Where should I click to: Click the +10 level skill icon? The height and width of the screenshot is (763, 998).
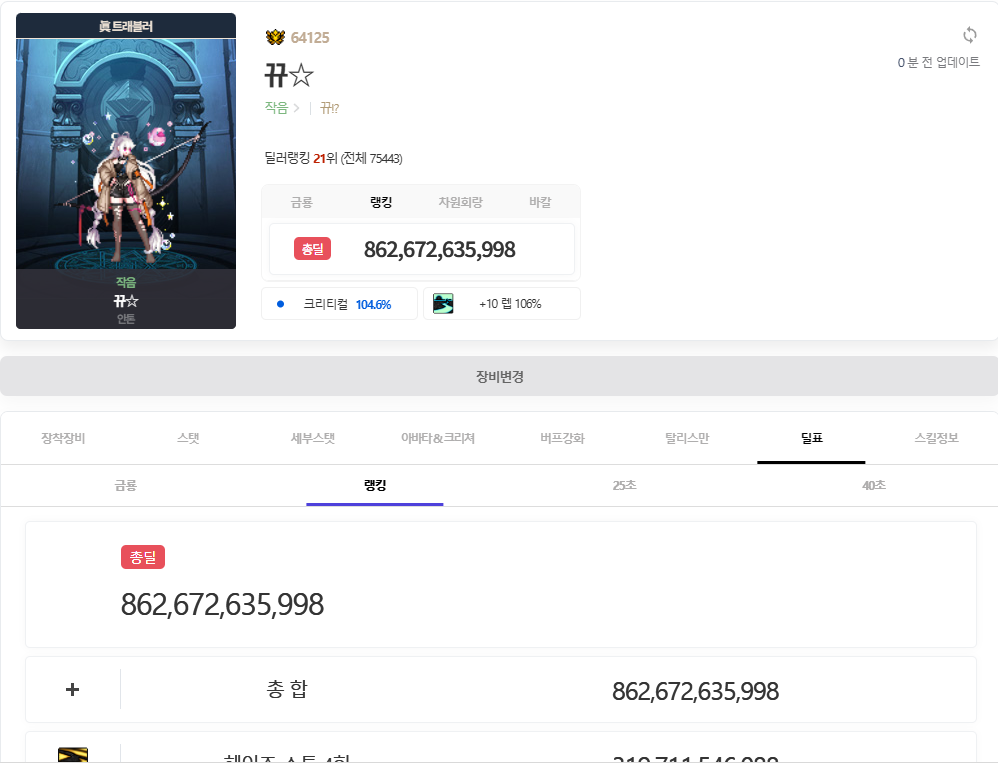click(x=443, y=304)
